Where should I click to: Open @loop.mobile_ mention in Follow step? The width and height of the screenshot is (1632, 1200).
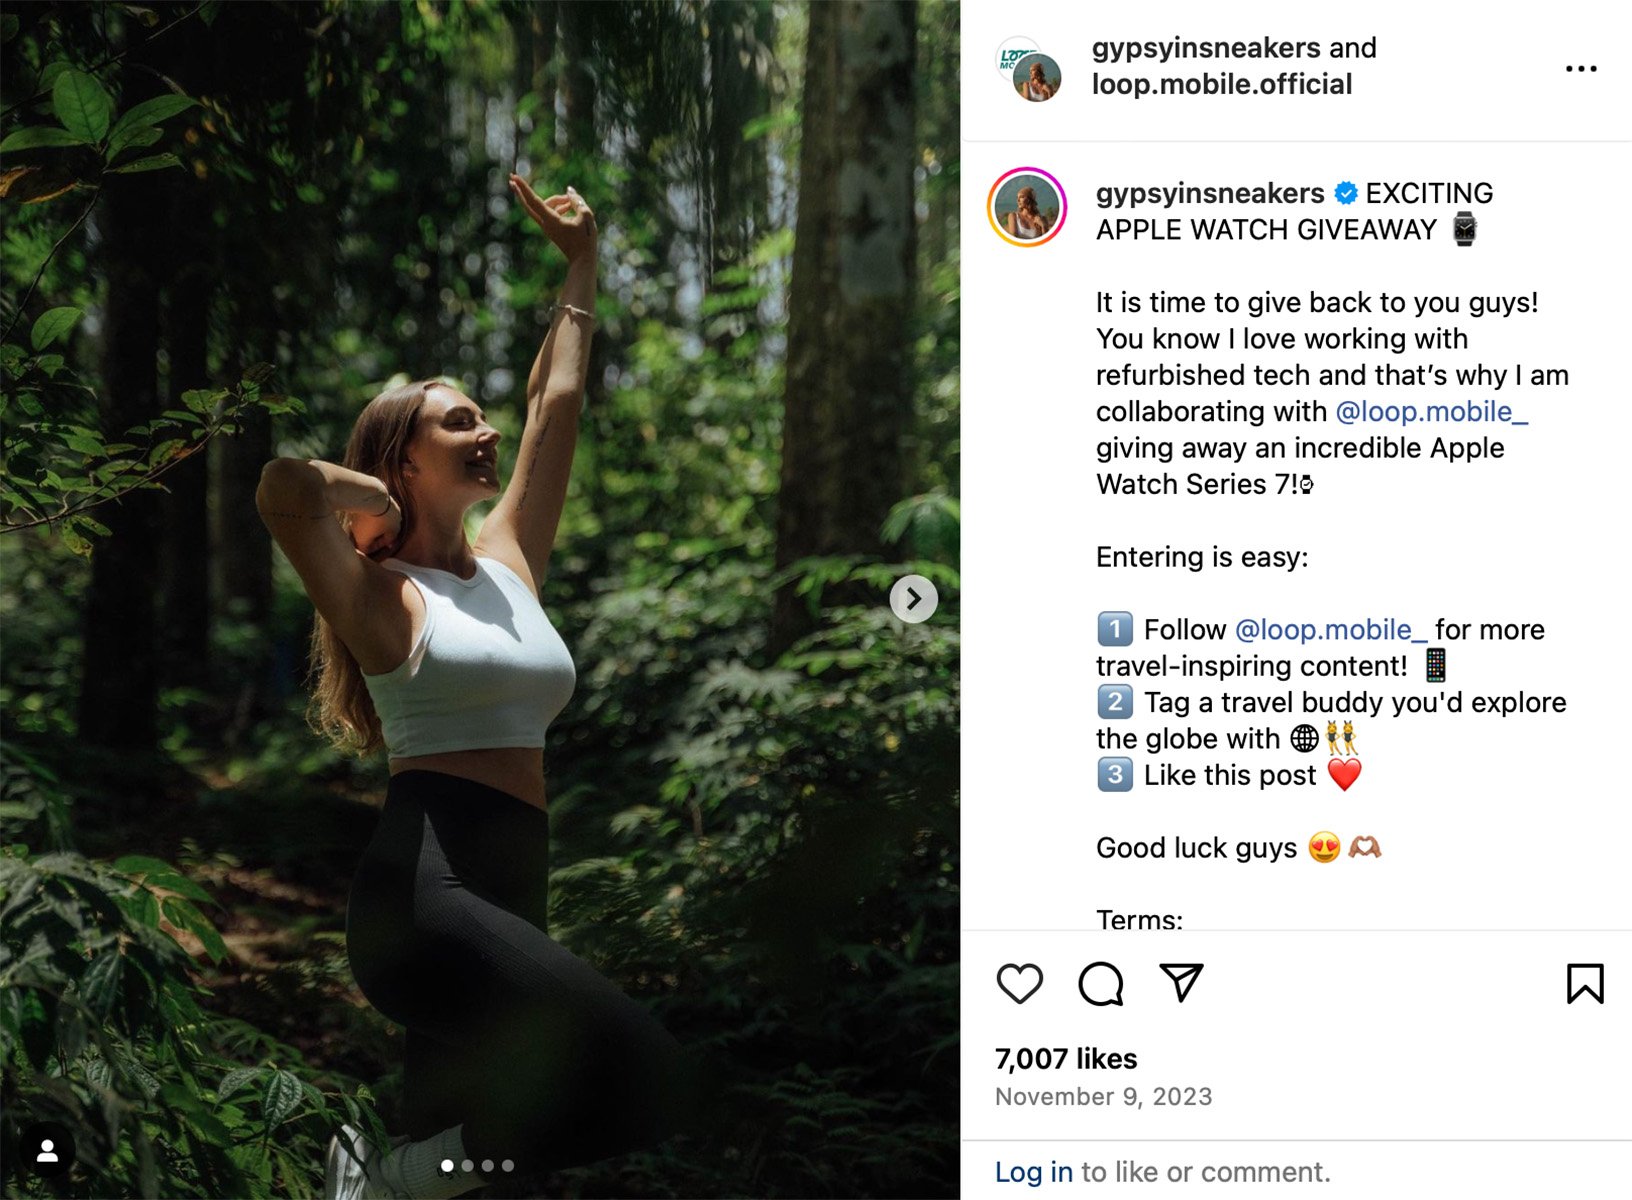click(1331, 630)
